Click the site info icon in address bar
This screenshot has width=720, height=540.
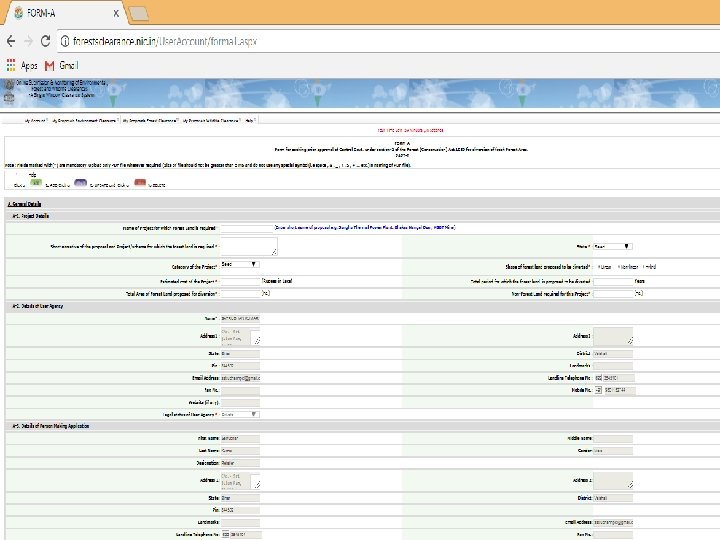(65, 41)
